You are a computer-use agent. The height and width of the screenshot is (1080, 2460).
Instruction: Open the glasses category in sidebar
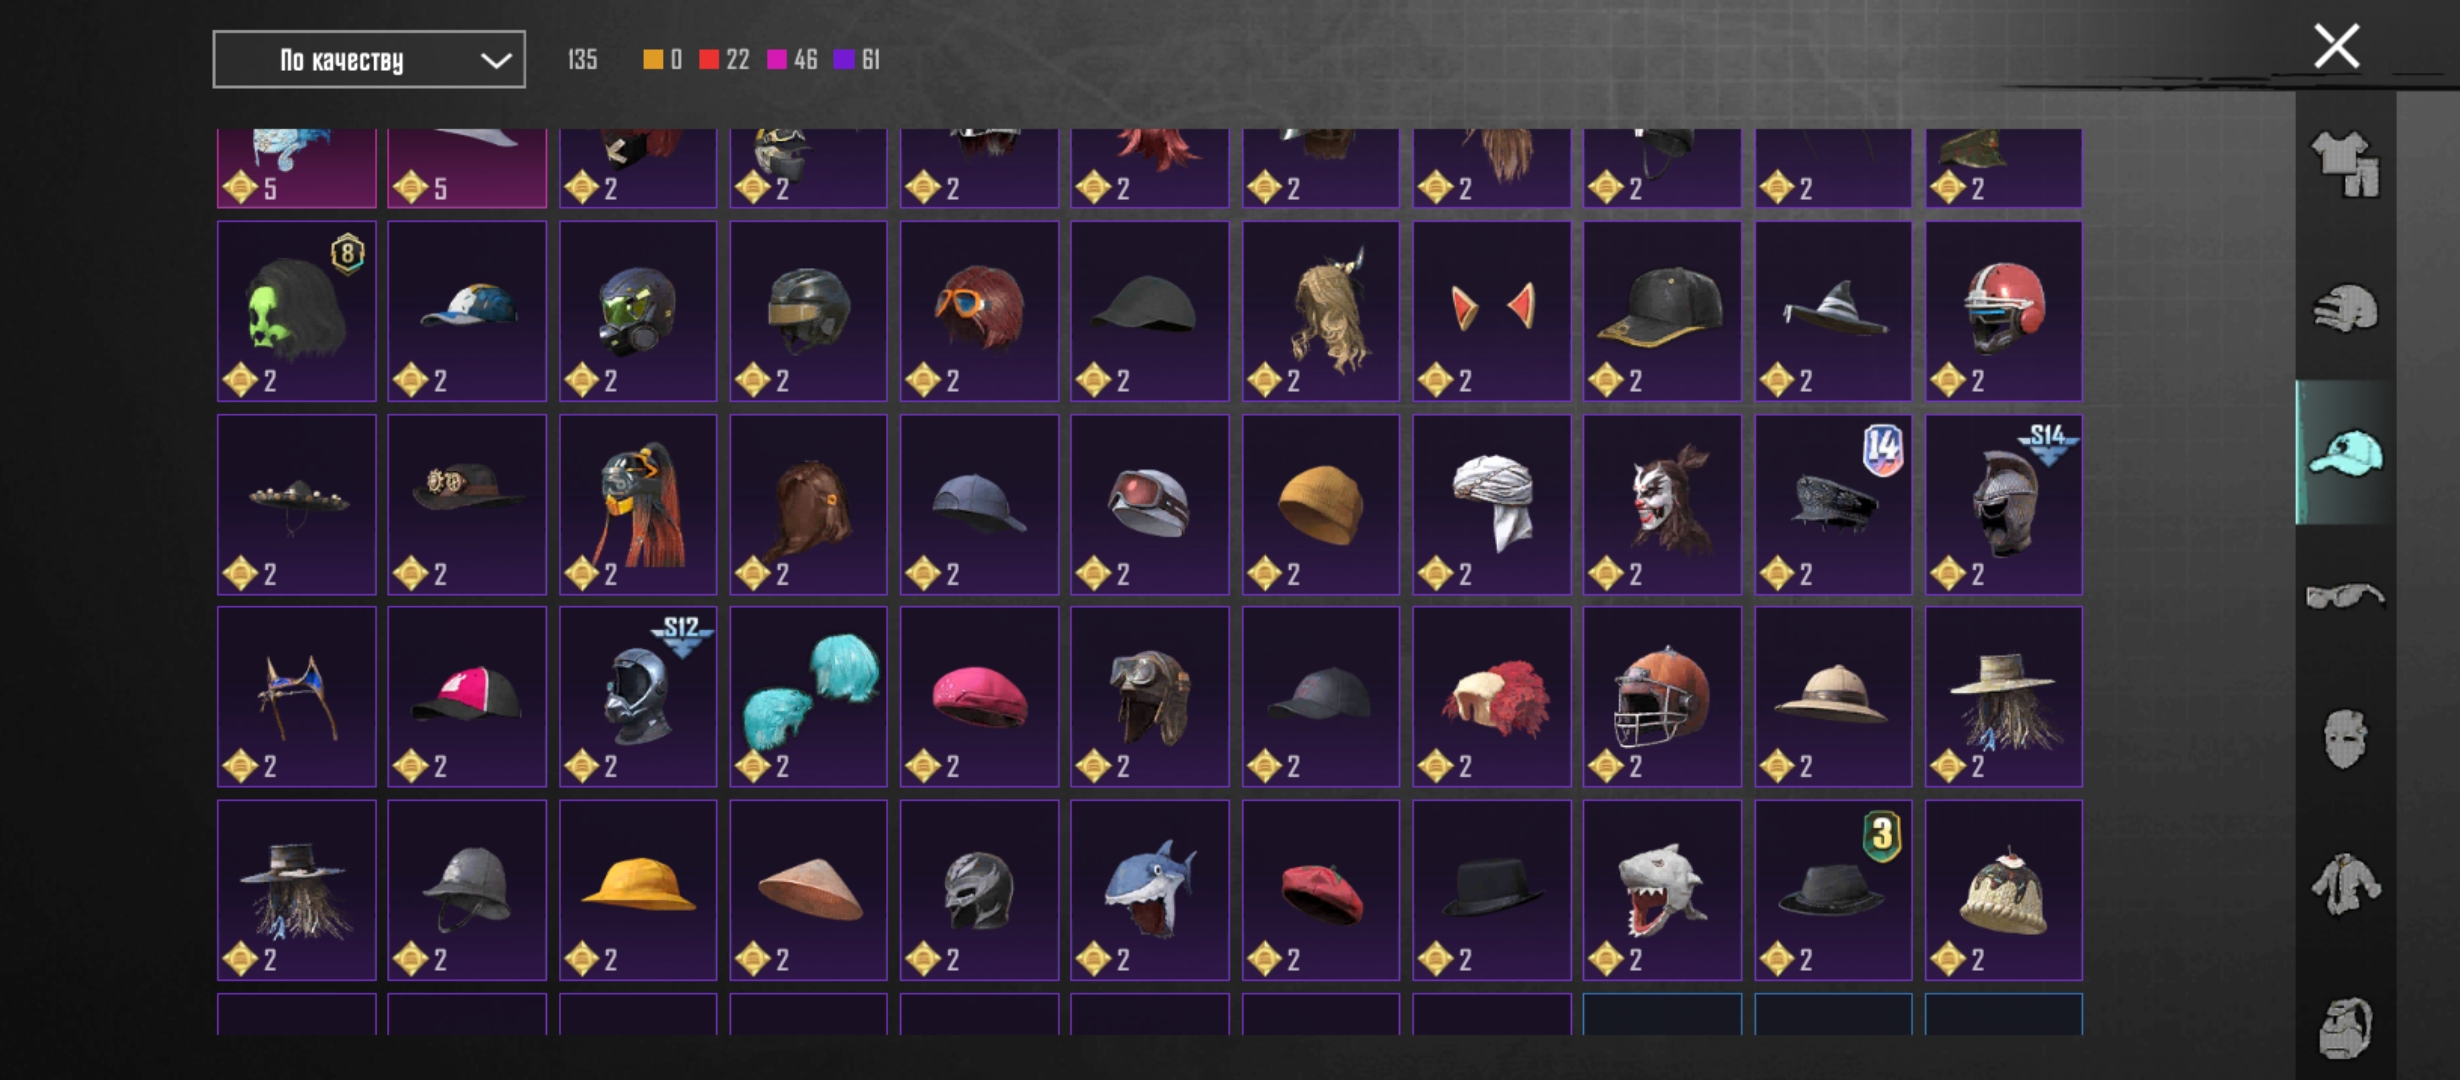pyautogui.click(x=2345, y=596)
